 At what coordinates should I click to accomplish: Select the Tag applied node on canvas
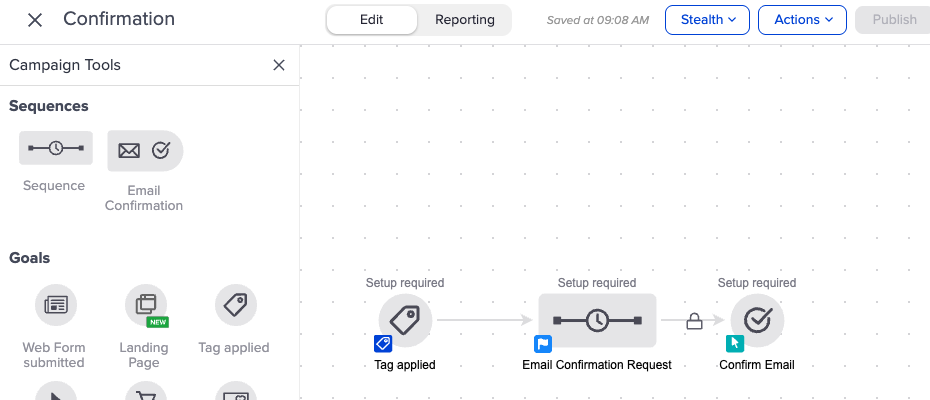pyautogui.click(x=405, y=320)
